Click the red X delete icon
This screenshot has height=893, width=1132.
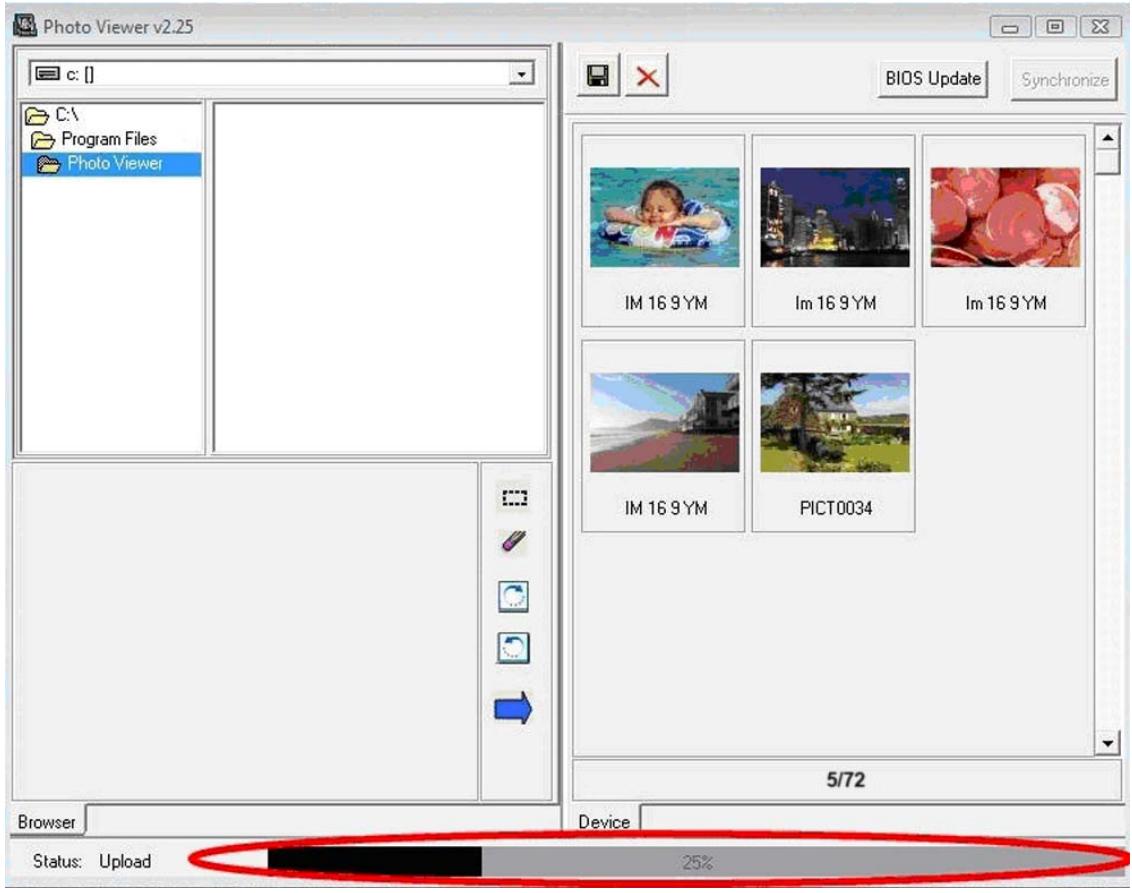(x=648, y=79)
